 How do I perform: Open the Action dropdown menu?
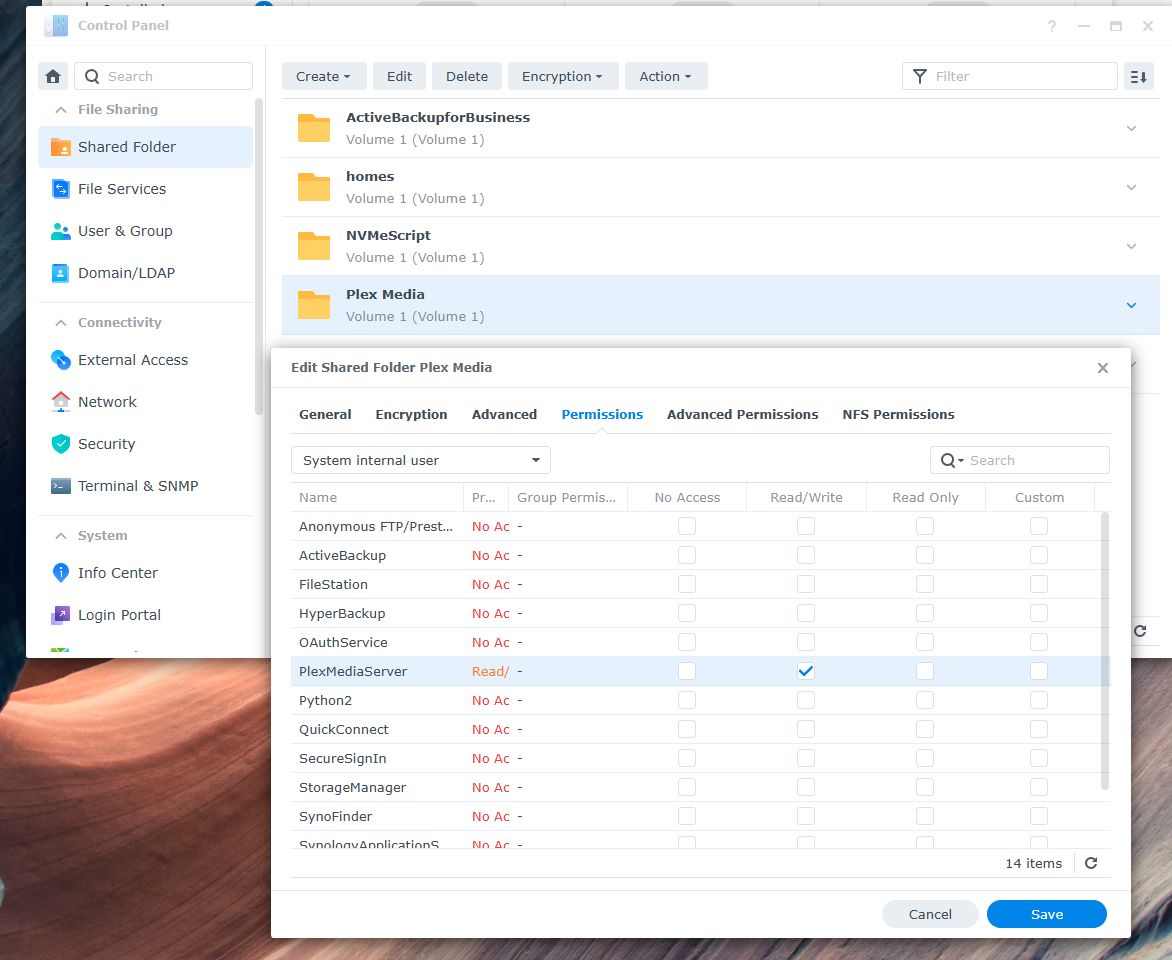tap(665, 76)
